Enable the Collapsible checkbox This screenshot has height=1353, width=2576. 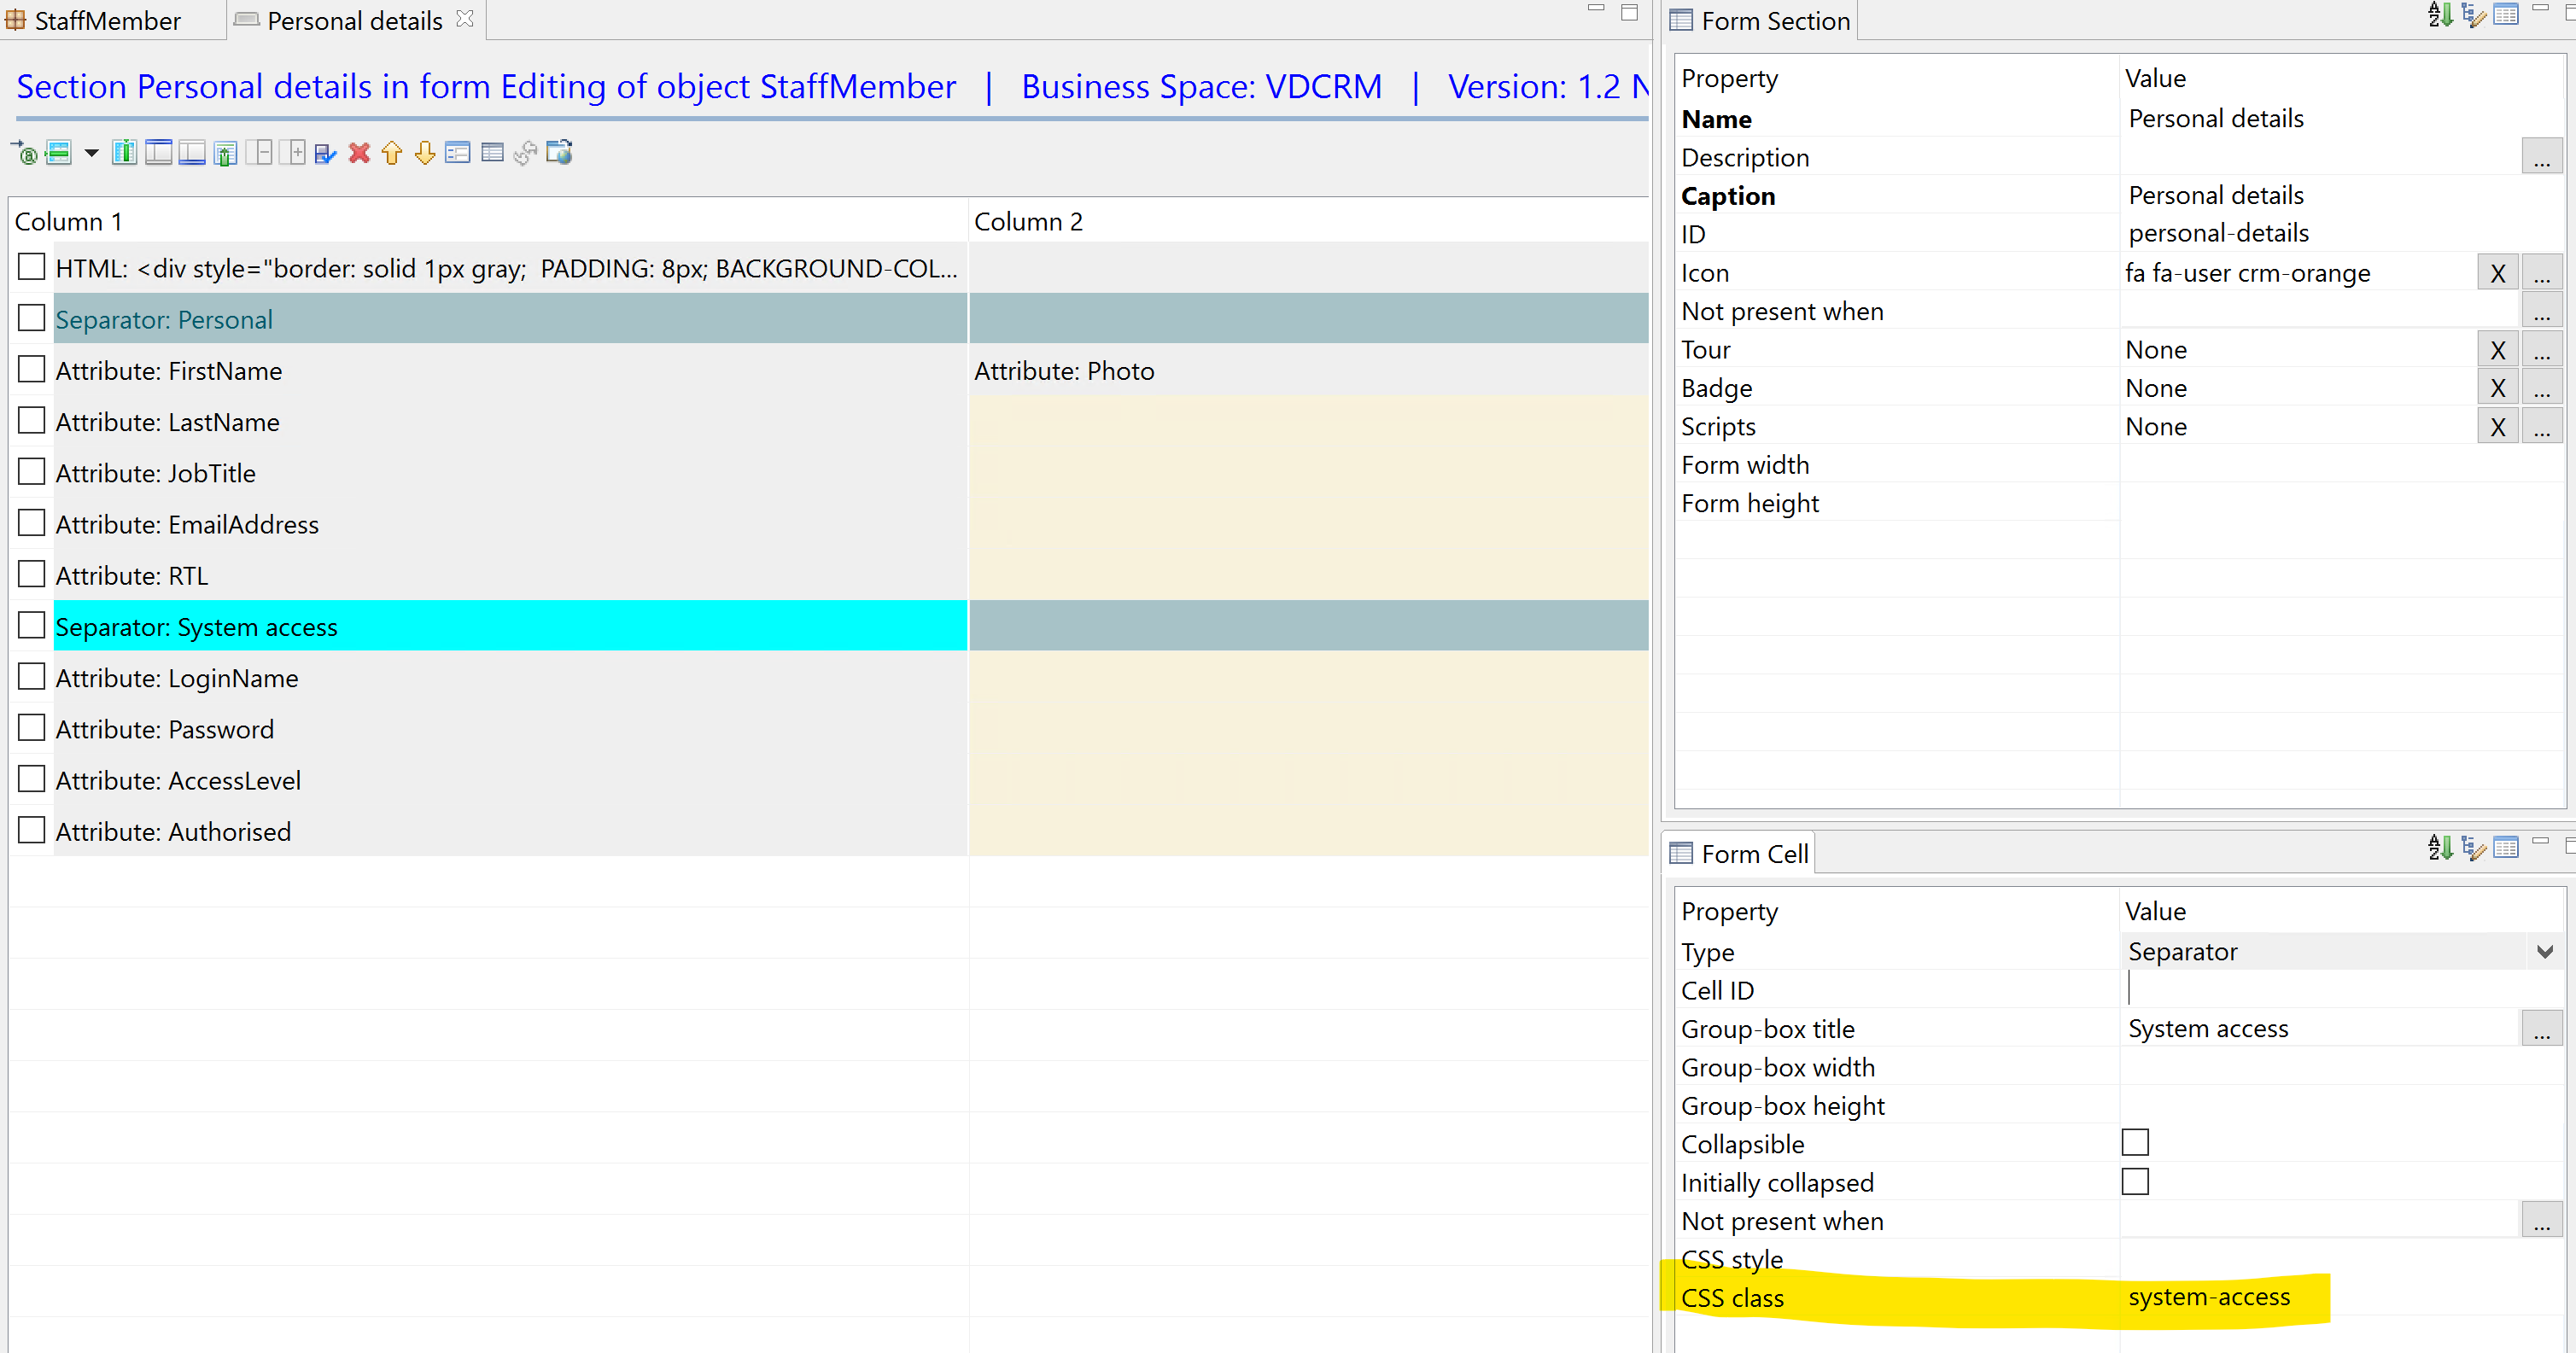2135,1142
